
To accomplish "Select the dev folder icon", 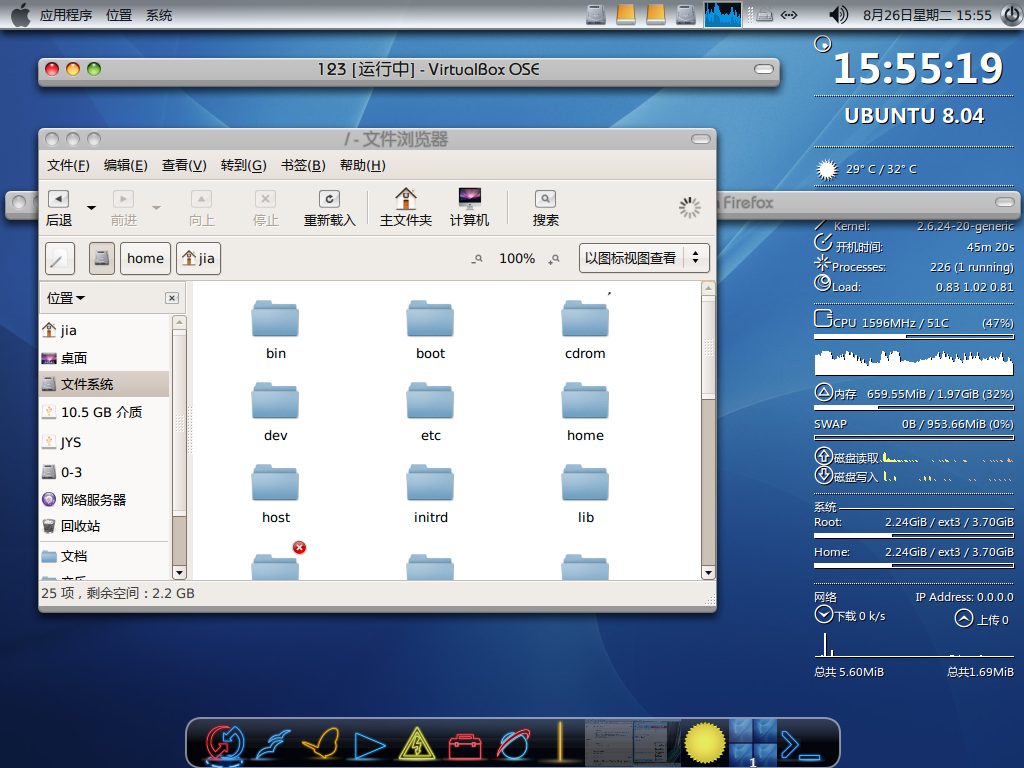I will (275, 400).
